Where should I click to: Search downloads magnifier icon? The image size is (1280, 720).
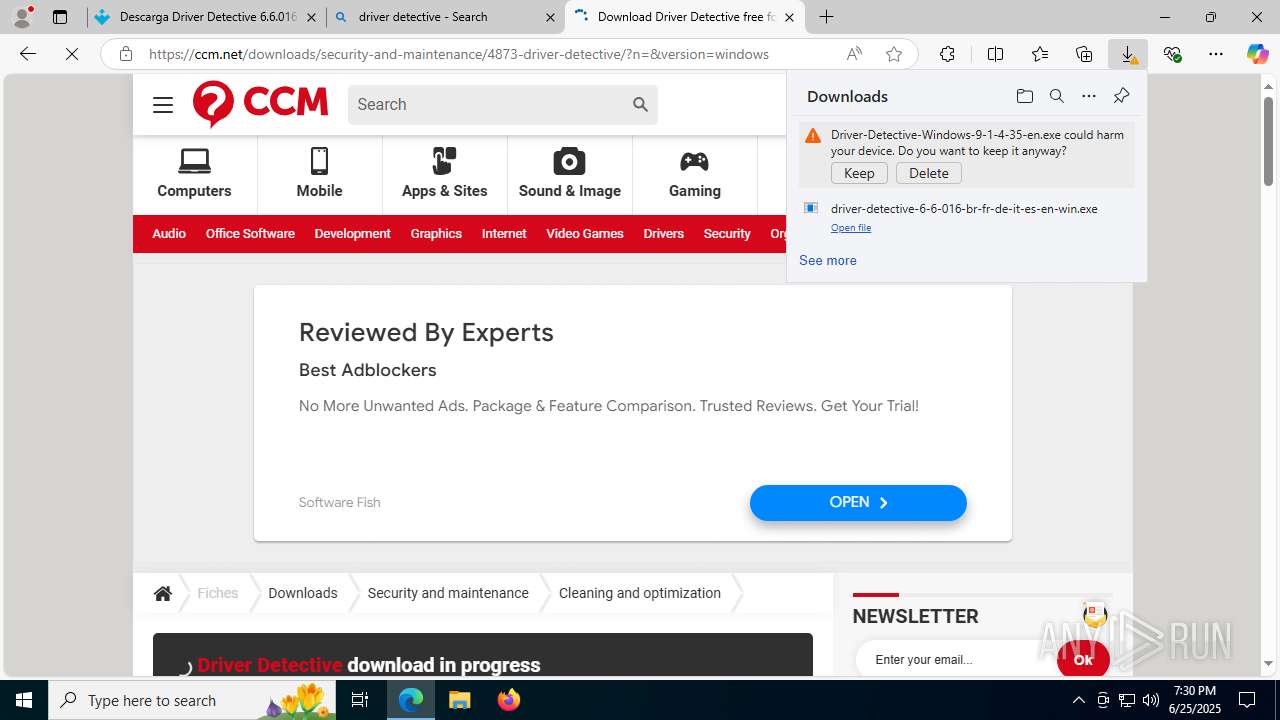click(1056, 96)
